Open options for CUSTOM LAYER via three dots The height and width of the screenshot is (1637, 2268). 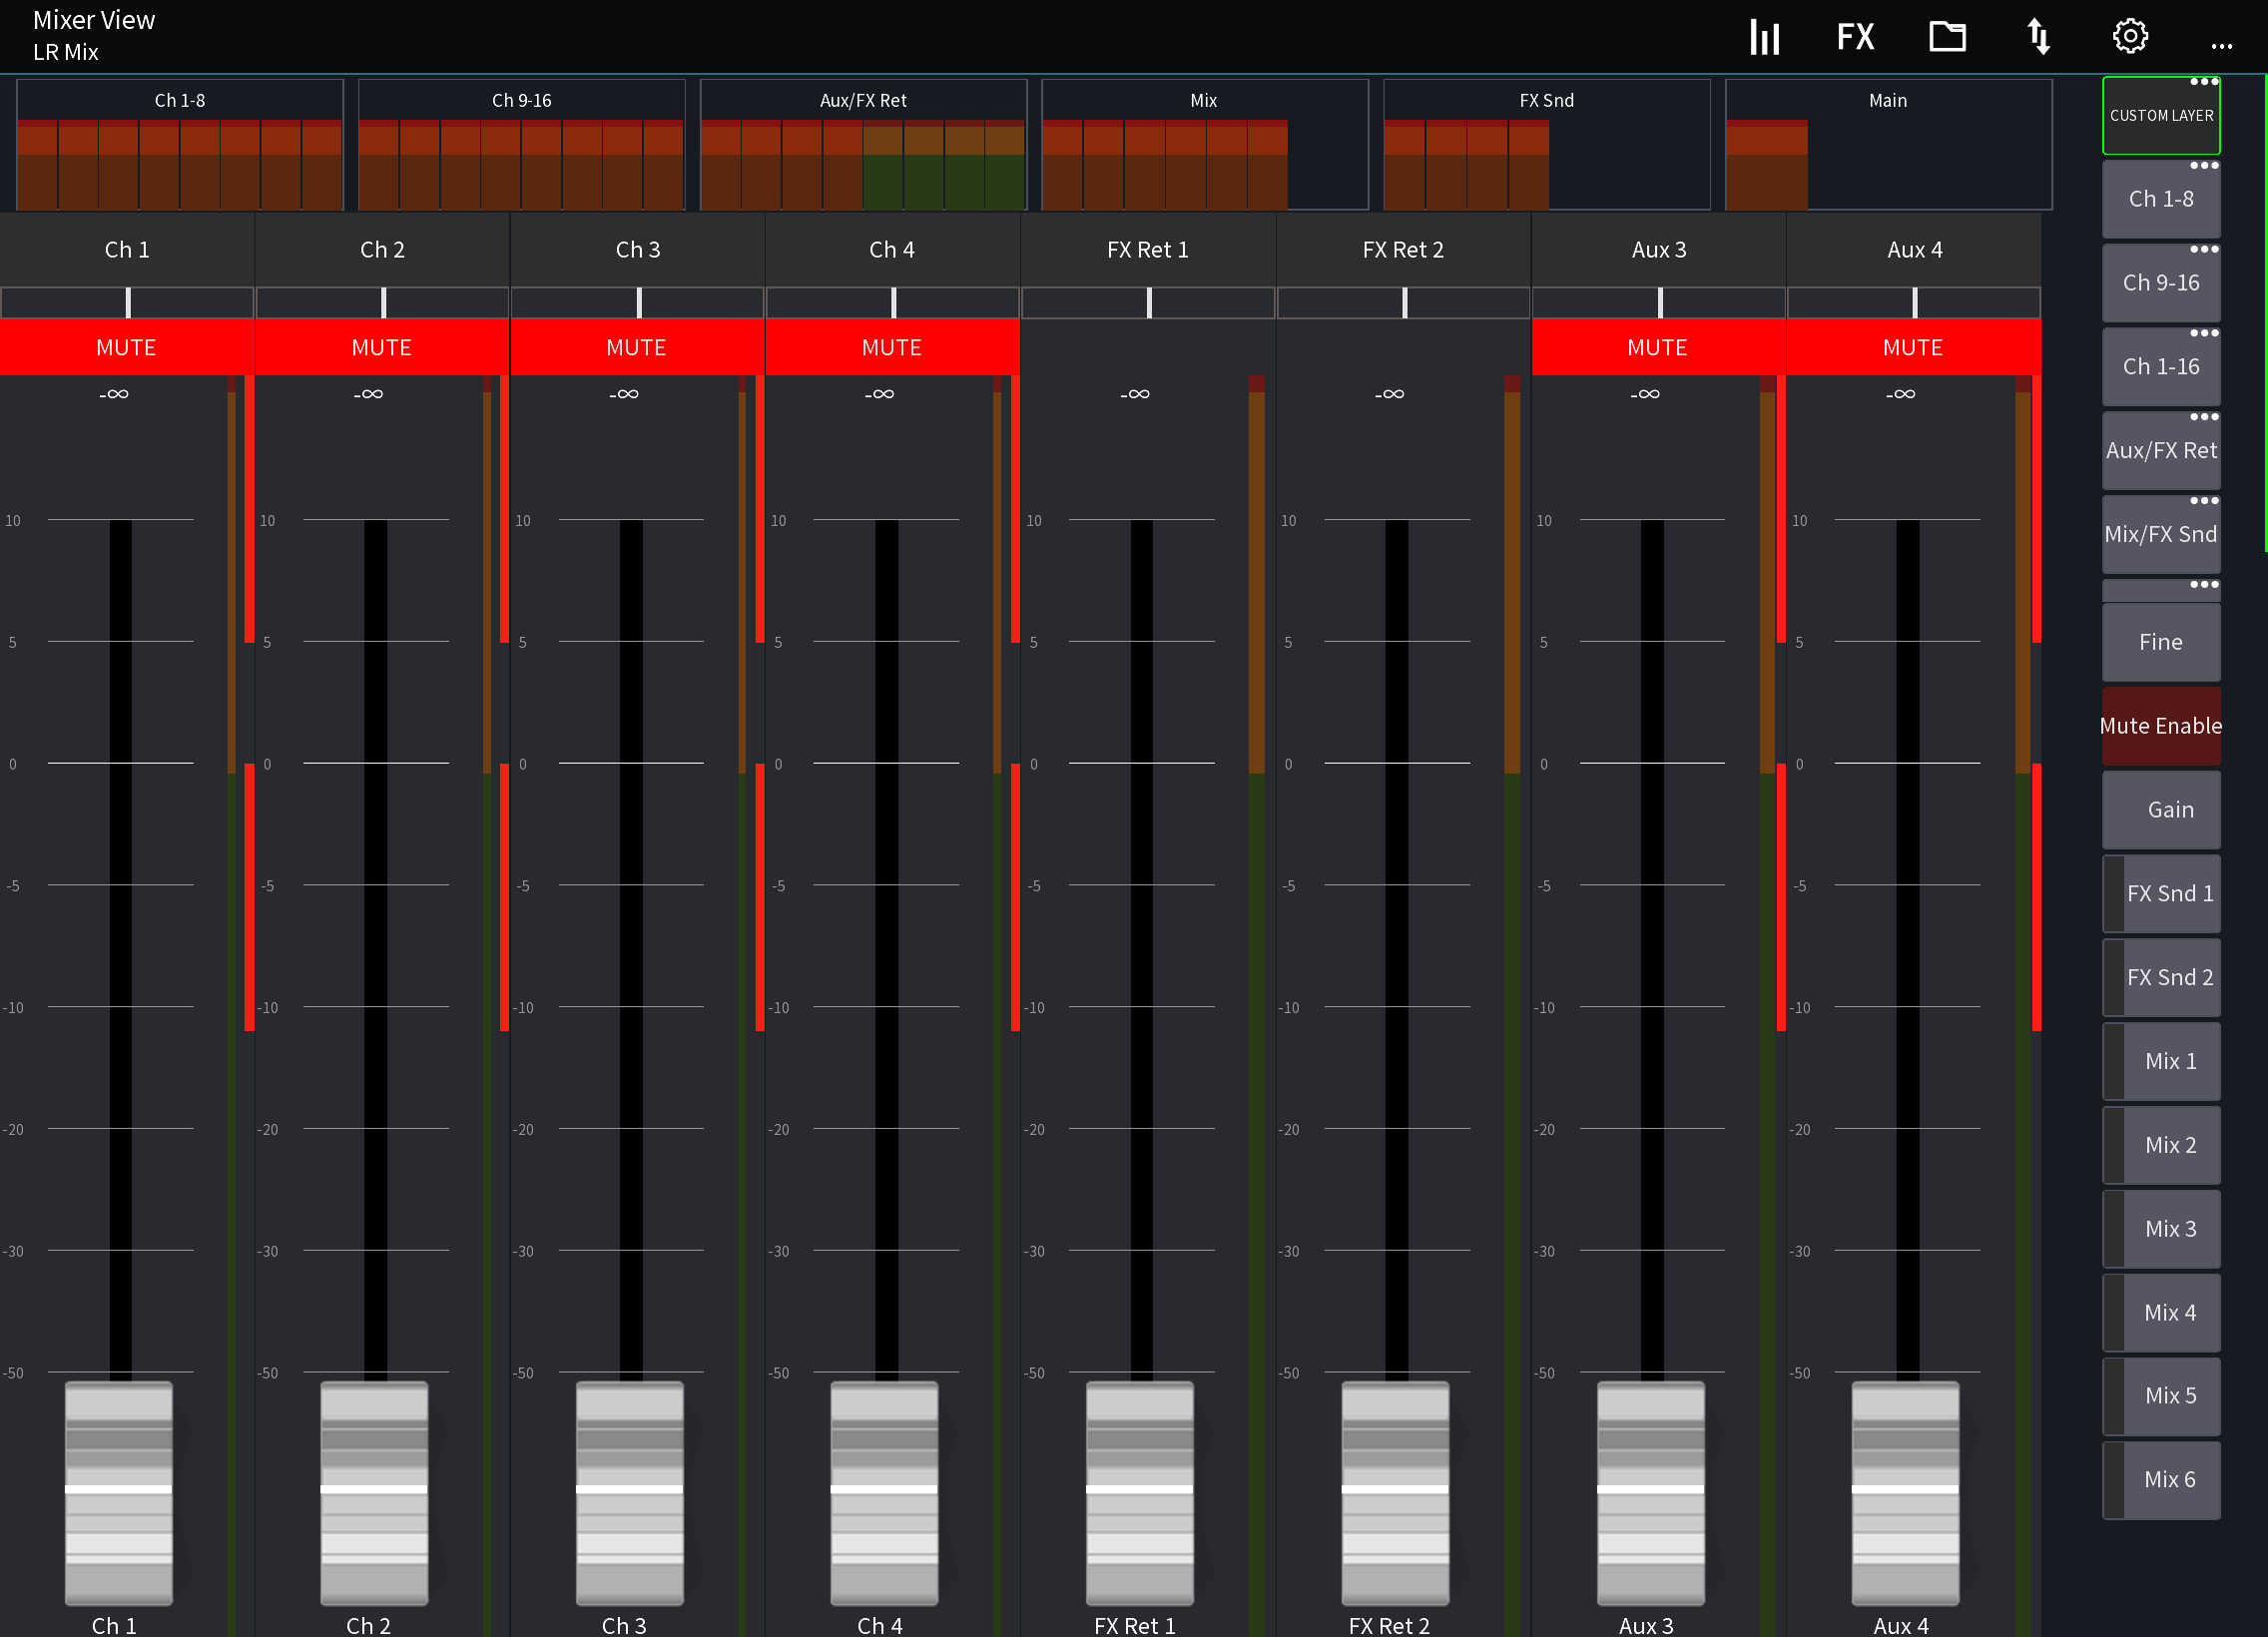tap(2205, 83)
